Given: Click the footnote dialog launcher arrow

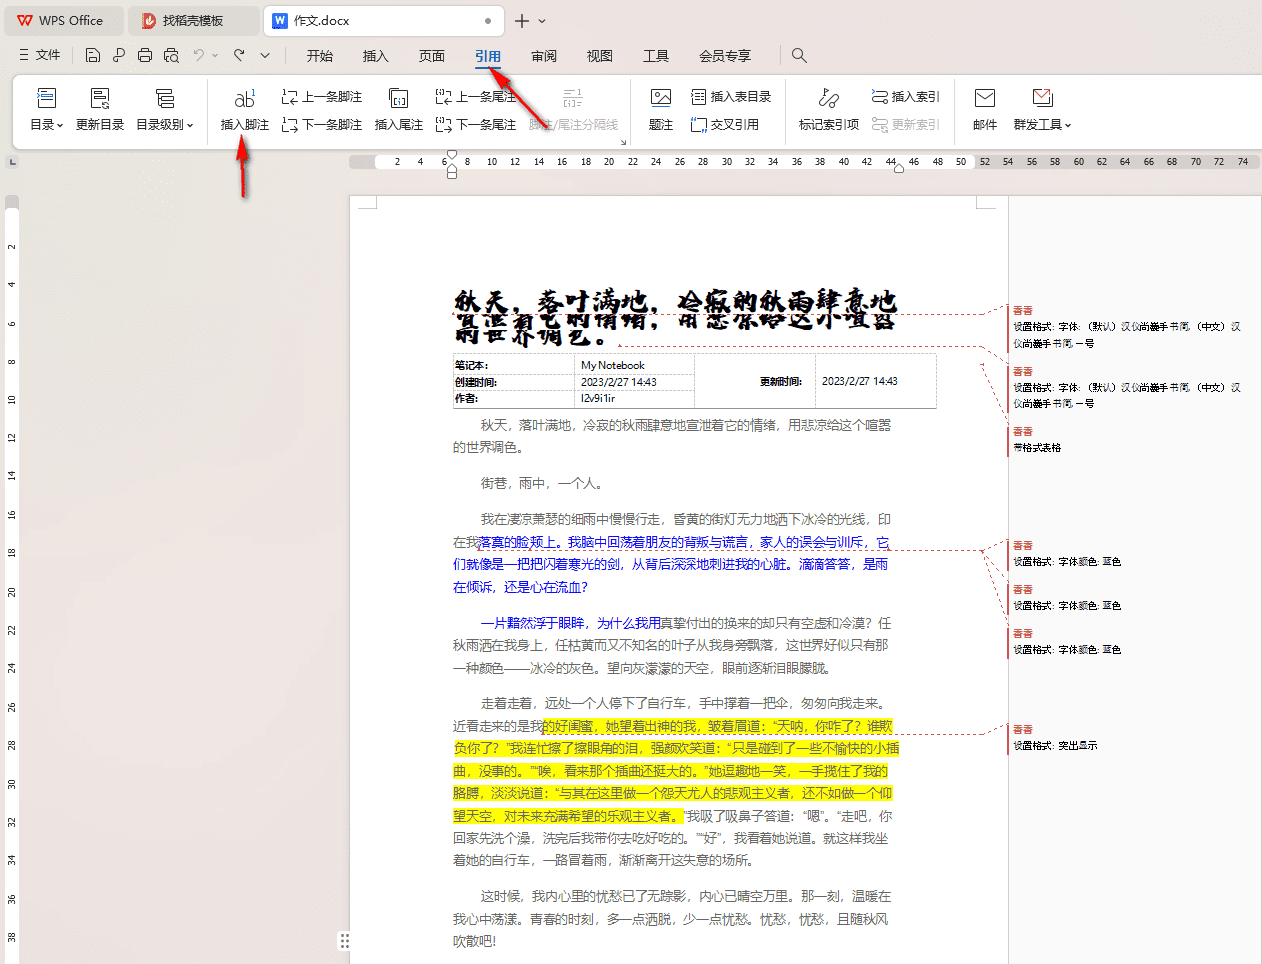Looking at the screenshot, I should [x=623, y=142].
